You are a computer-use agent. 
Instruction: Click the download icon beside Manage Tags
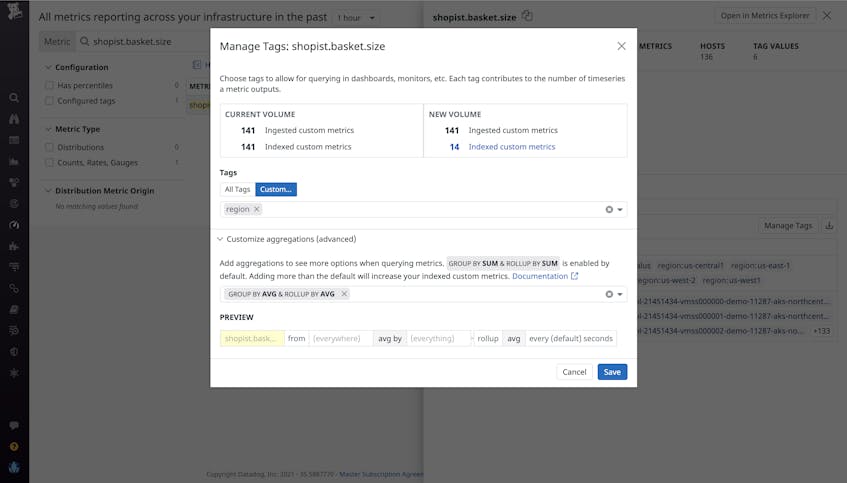[x=829, y=225]
